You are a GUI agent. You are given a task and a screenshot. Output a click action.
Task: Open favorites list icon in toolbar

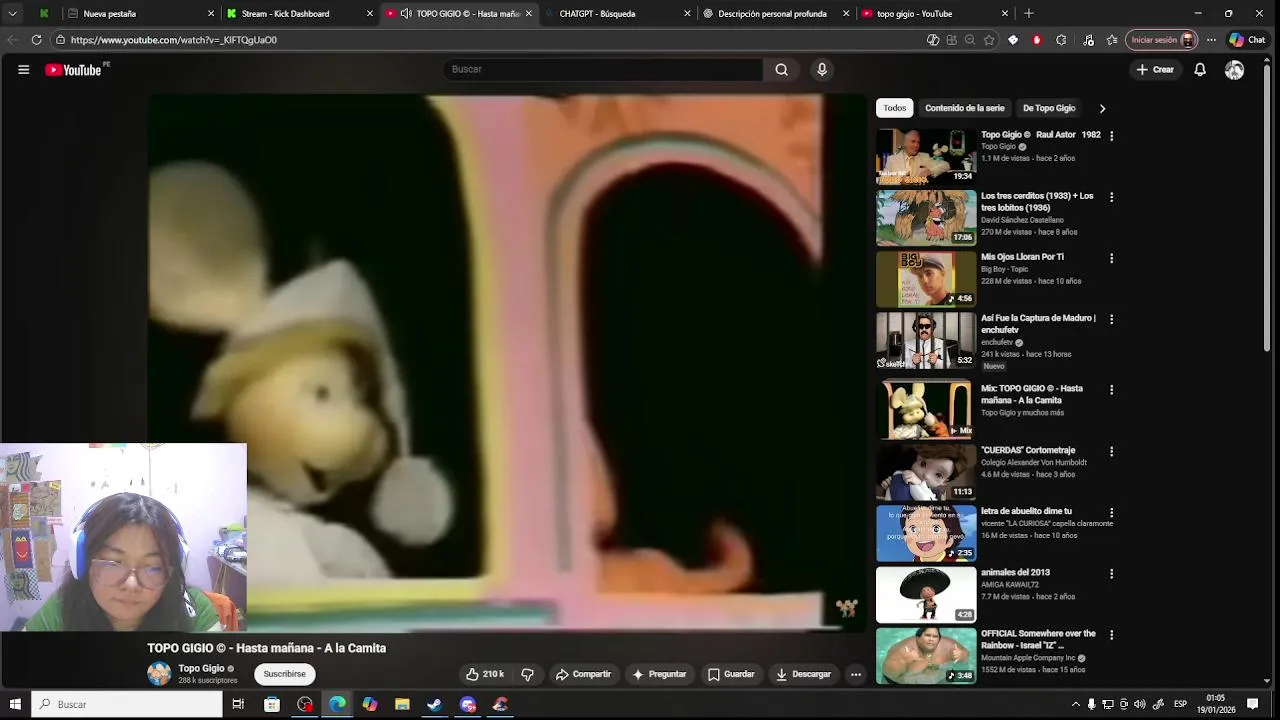coord(1112,40)
